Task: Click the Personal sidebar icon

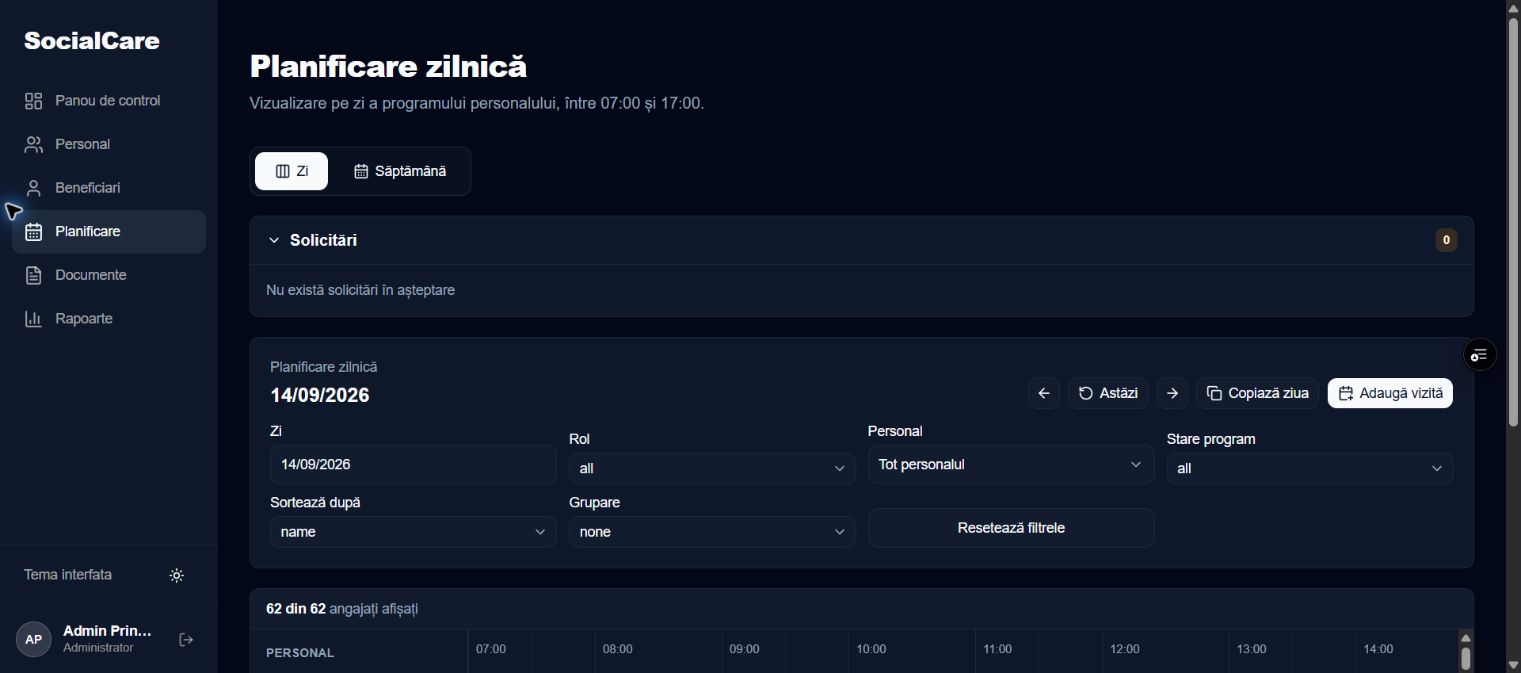Action: point(34,145)
